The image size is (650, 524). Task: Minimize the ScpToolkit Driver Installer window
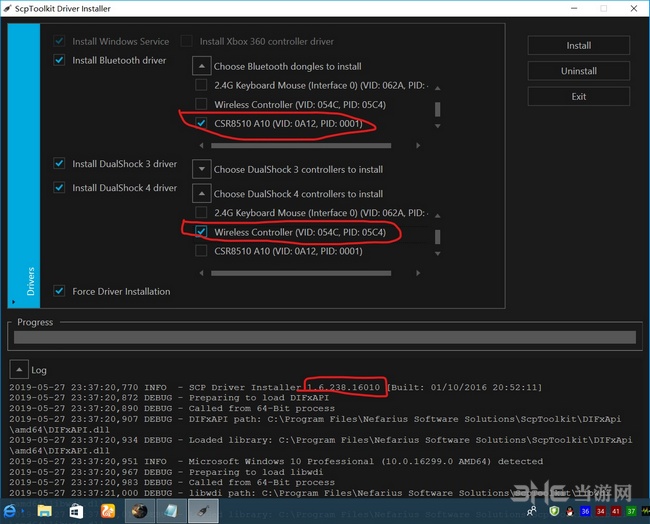pos(574,8)
